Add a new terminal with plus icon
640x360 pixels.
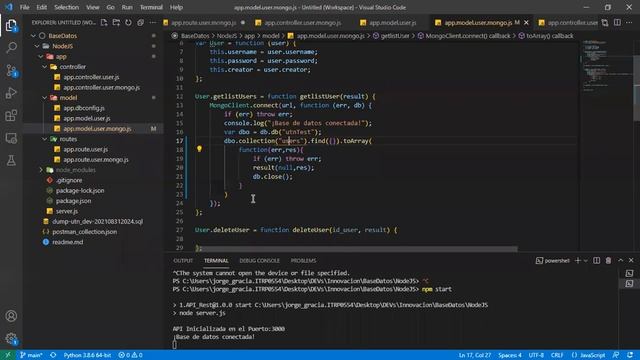pyautogui.click(x=578, y=260)
